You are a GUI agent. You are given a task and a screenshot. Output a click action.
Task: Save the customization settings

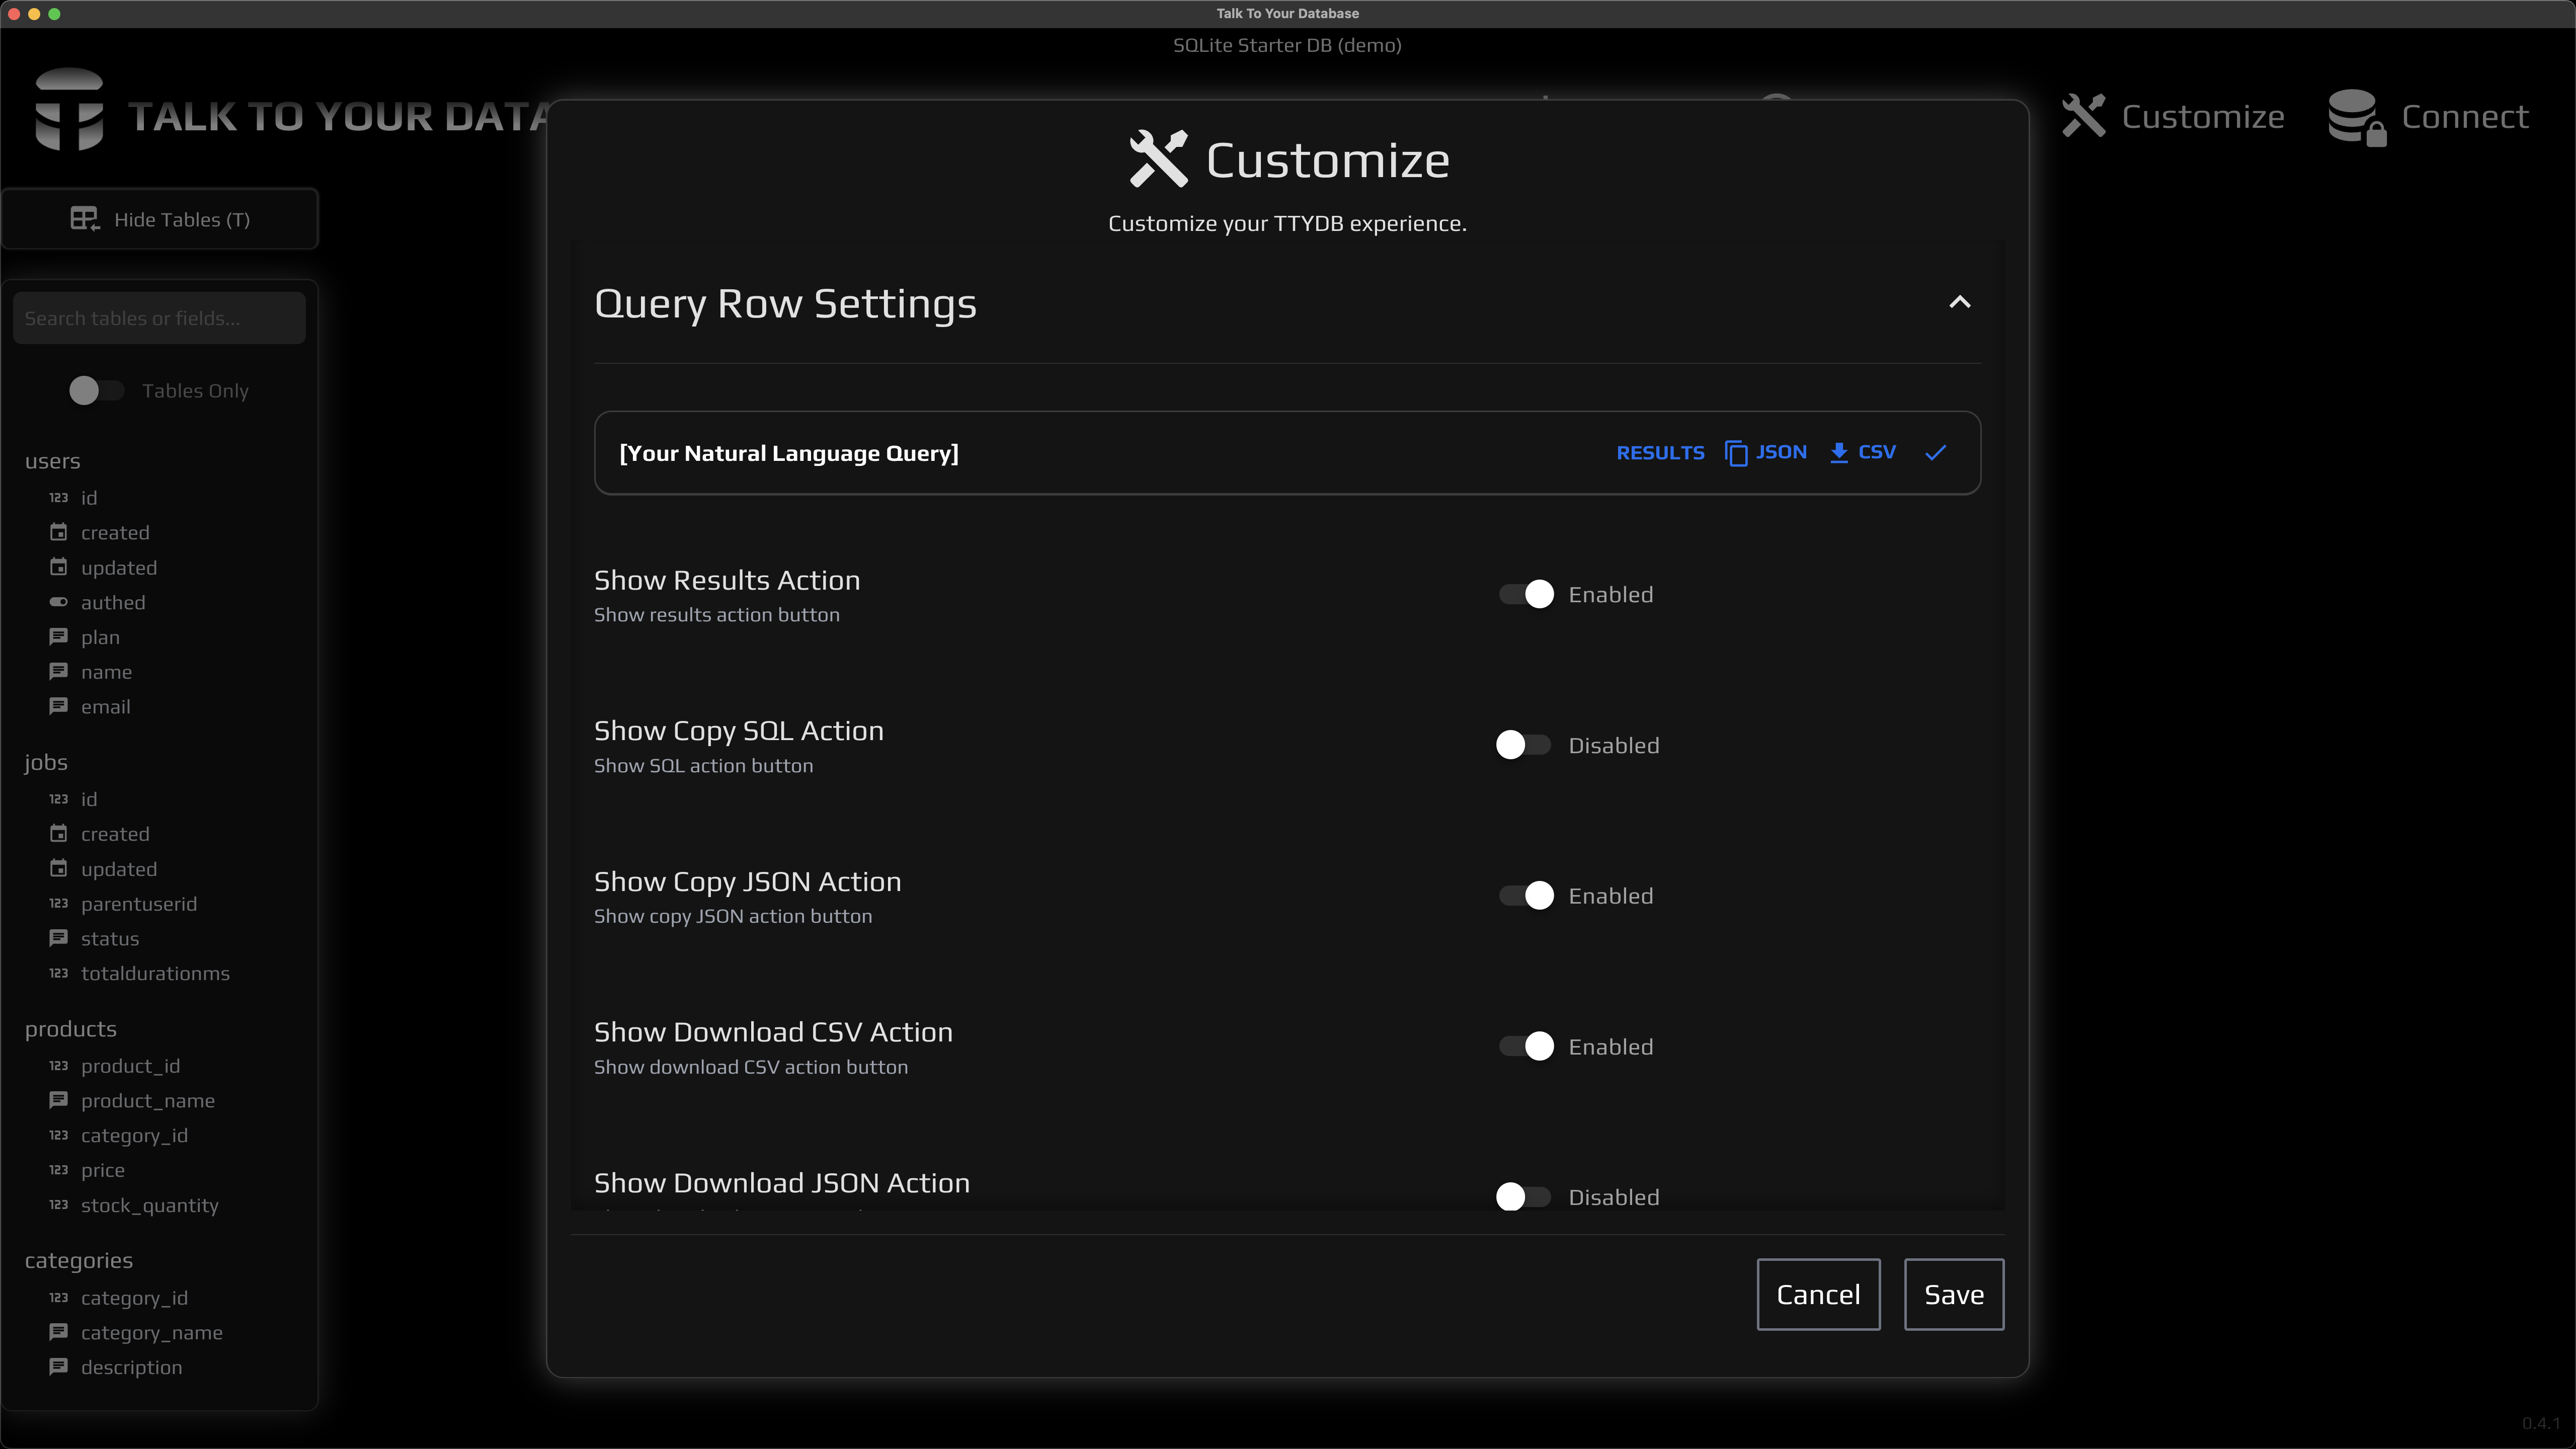[1953, 1294]
